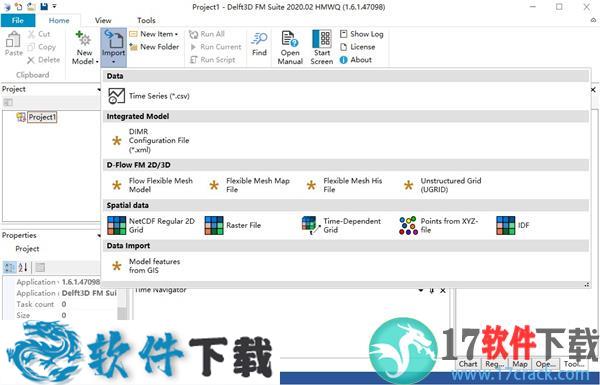Switch to the Home ribbon tab

[x=59, y=21]
